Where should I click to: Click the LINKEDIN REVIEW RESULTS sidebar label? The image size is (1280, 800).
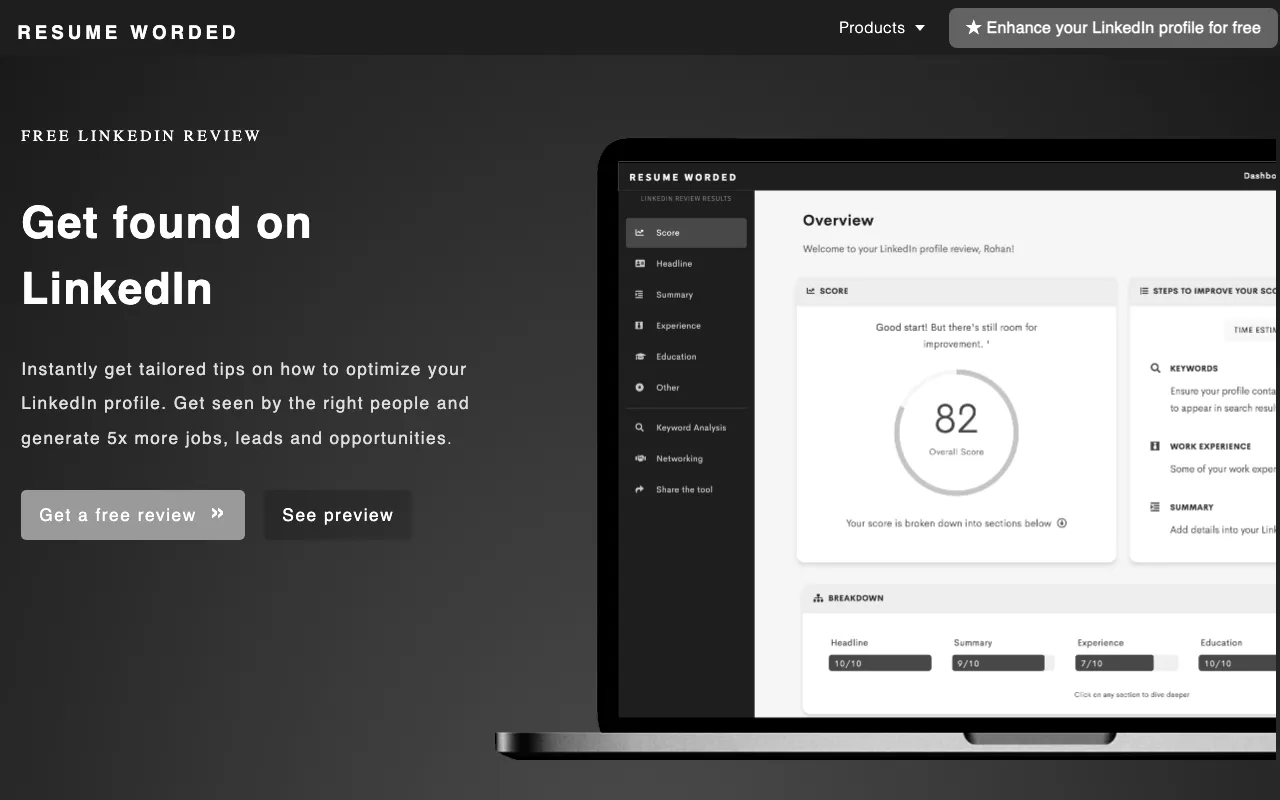tap(686, 199)
